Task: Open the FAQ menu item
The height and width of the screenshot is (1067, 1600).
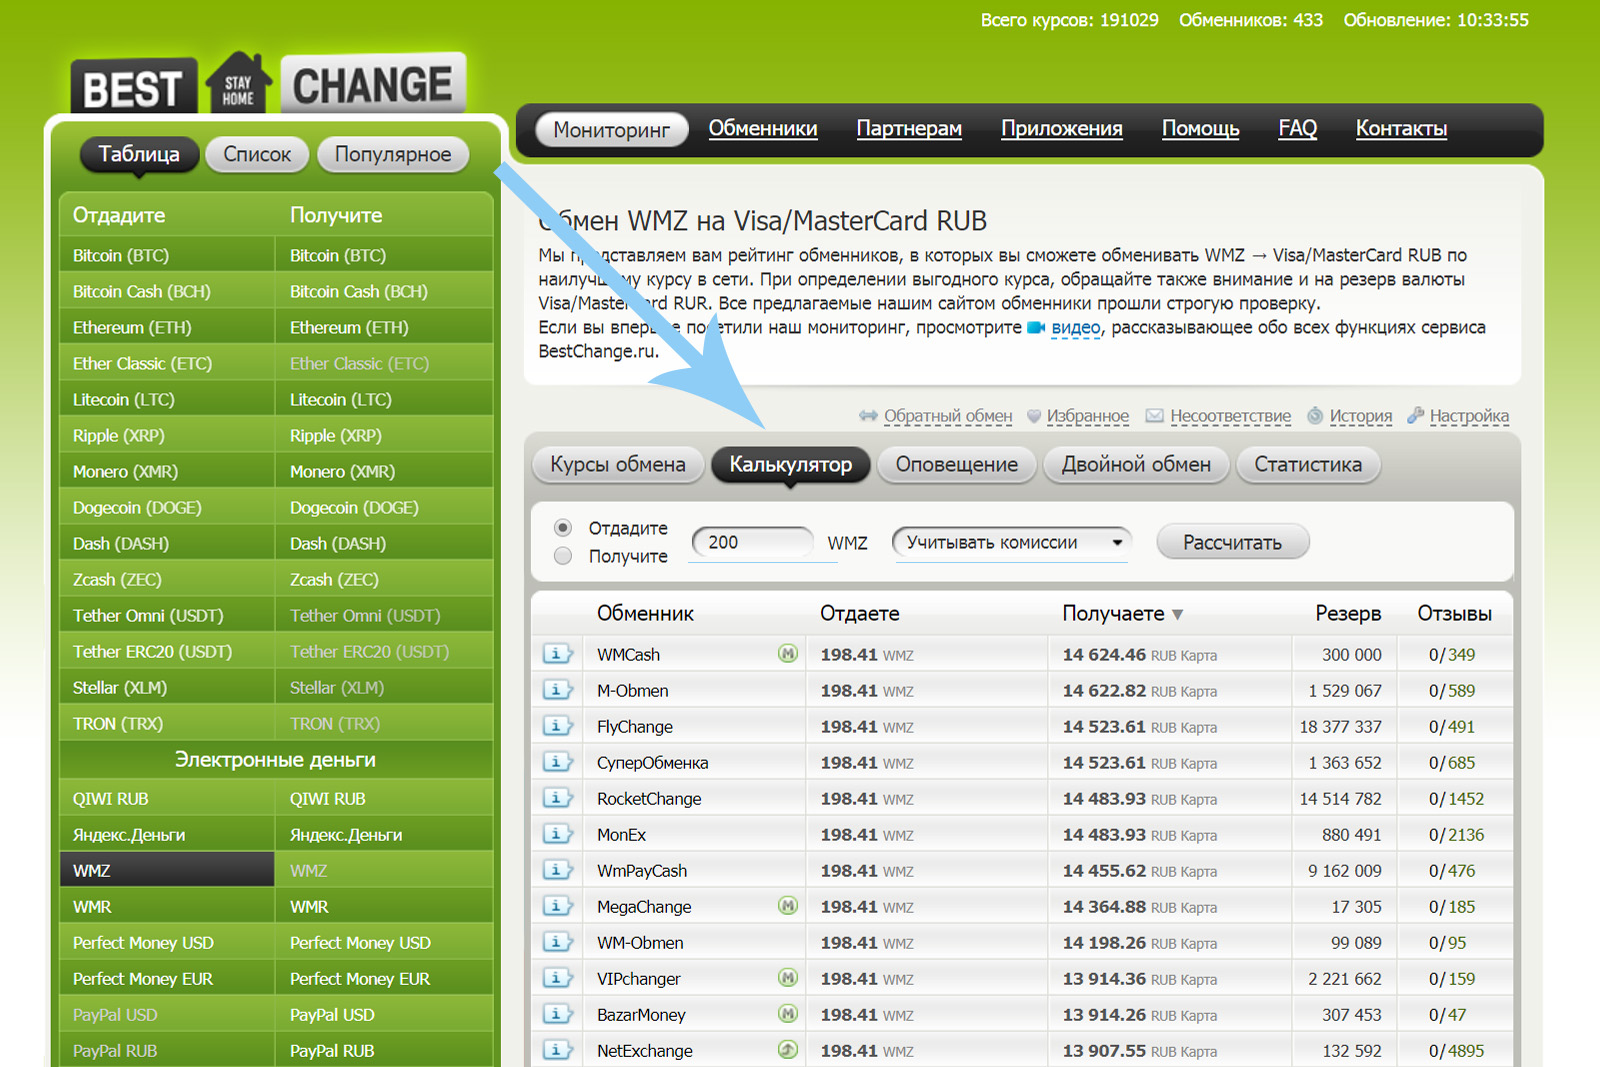Action: pyautogui.click(x=1297, y=128)
